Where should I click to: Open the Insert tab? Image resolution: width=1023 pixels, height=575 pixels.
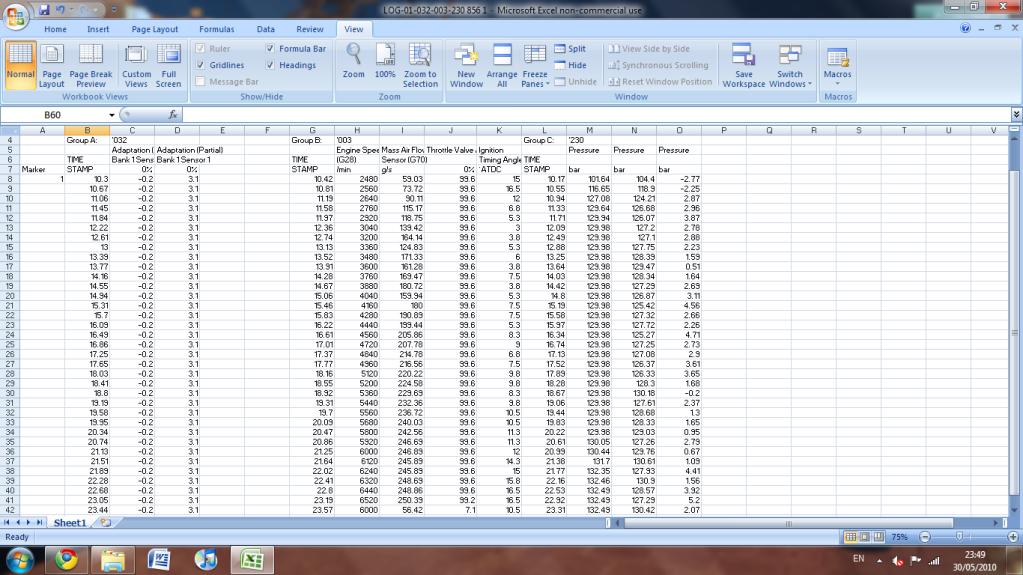99,29
